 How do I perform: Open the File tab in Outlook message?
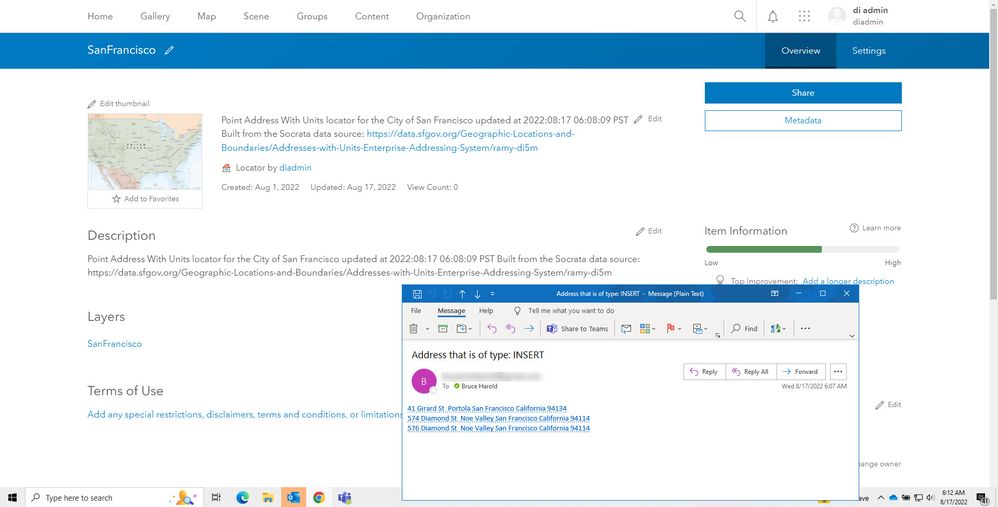[416, 310]
